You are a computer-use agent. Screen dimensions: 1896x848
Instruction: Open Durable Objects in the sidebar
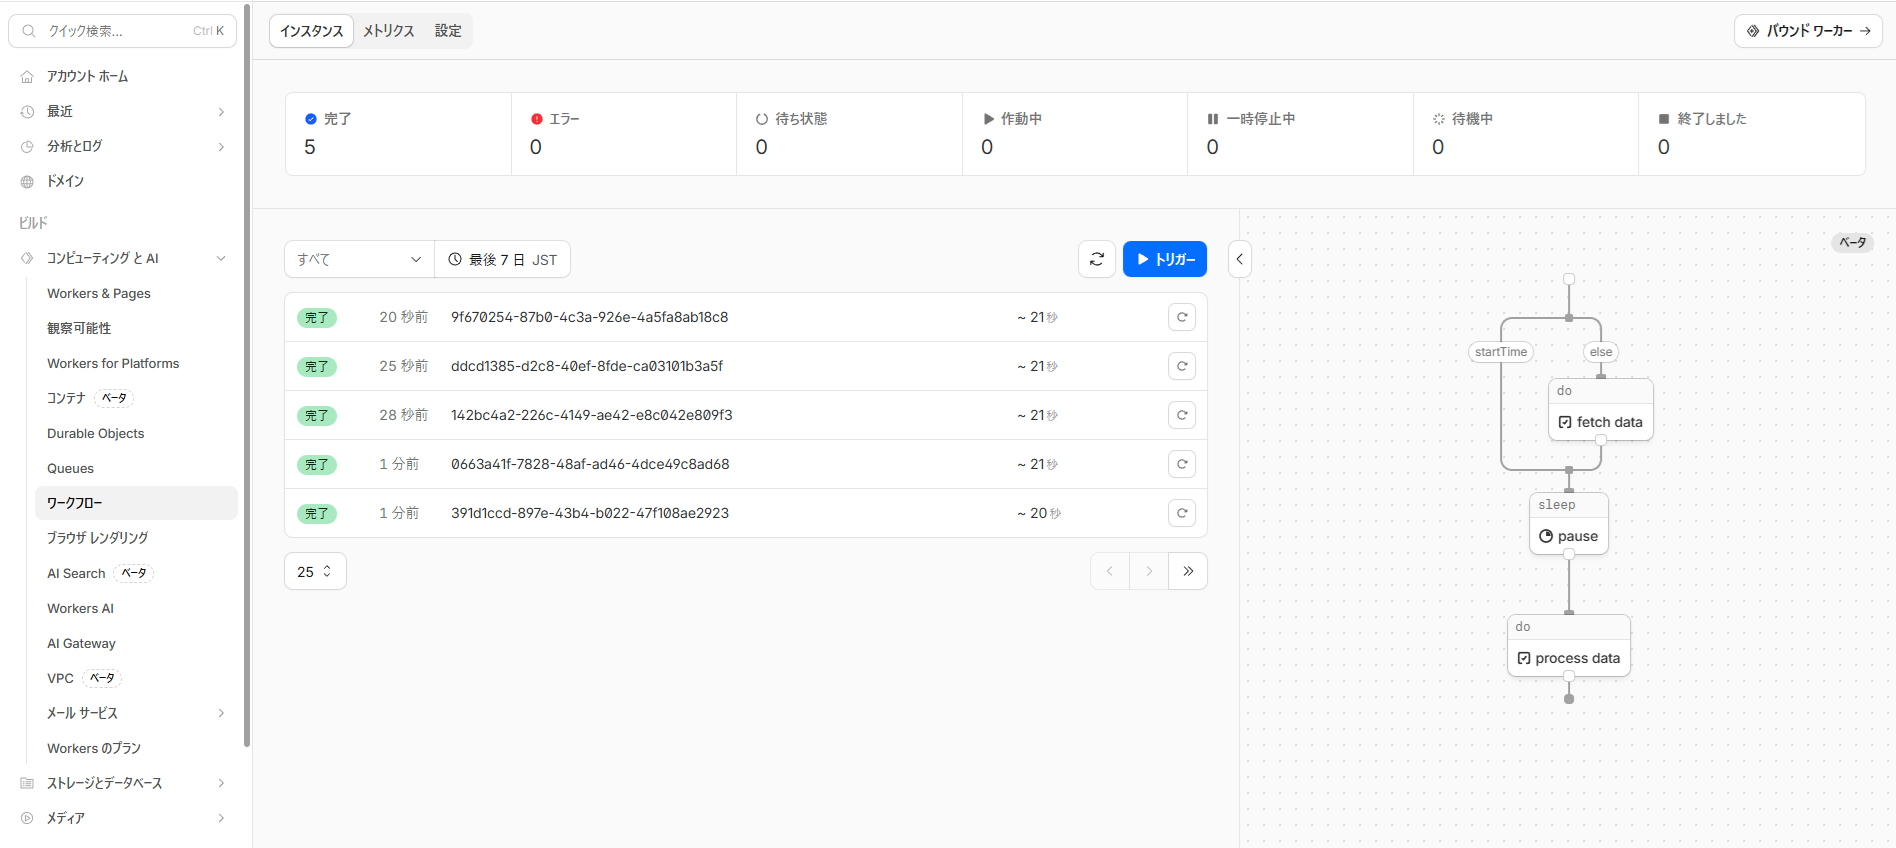click(x=96, y=433)
